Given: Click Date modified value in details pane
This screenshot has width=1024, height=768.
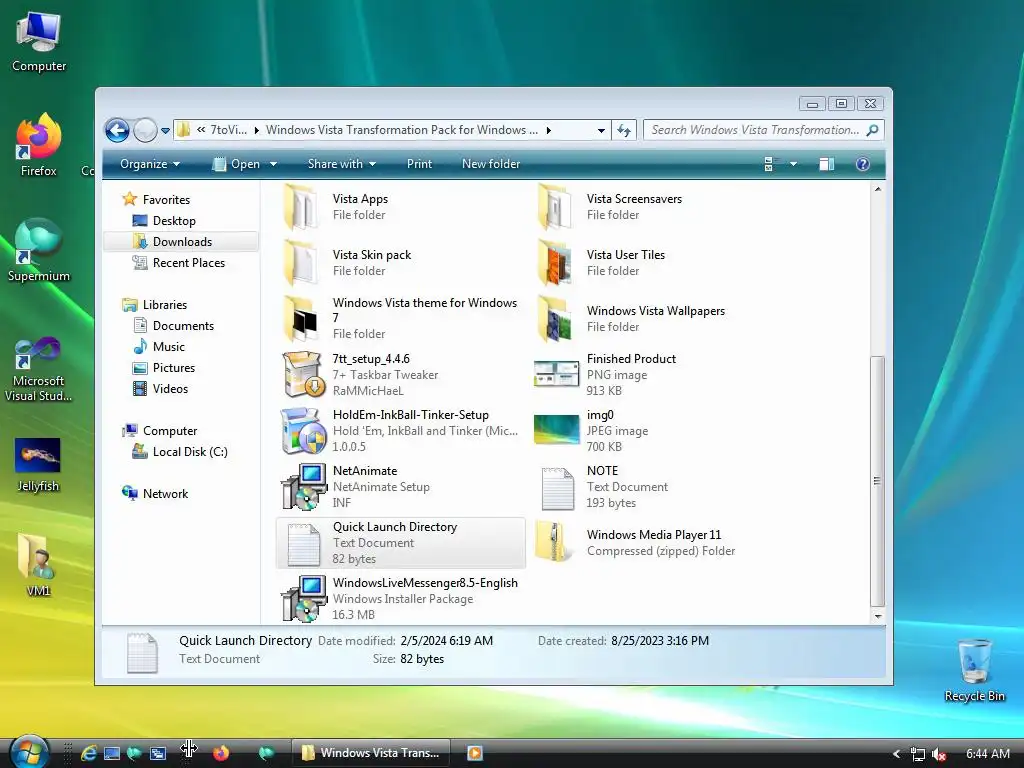Looking at the screenshot, I should point(447,641).
